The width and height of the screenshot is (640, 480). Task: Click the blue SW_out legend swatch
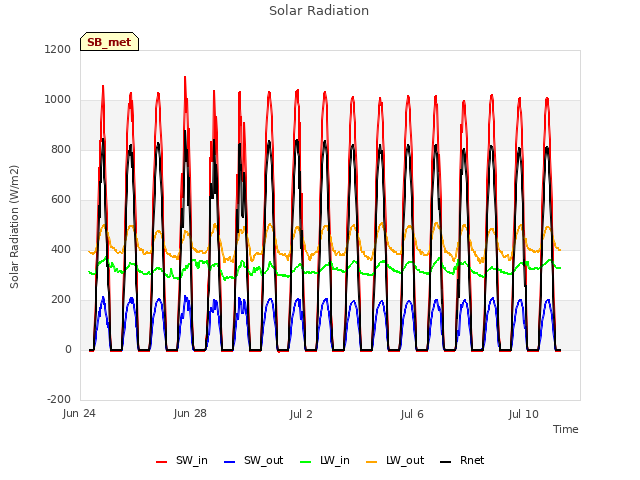pos(230,462)
